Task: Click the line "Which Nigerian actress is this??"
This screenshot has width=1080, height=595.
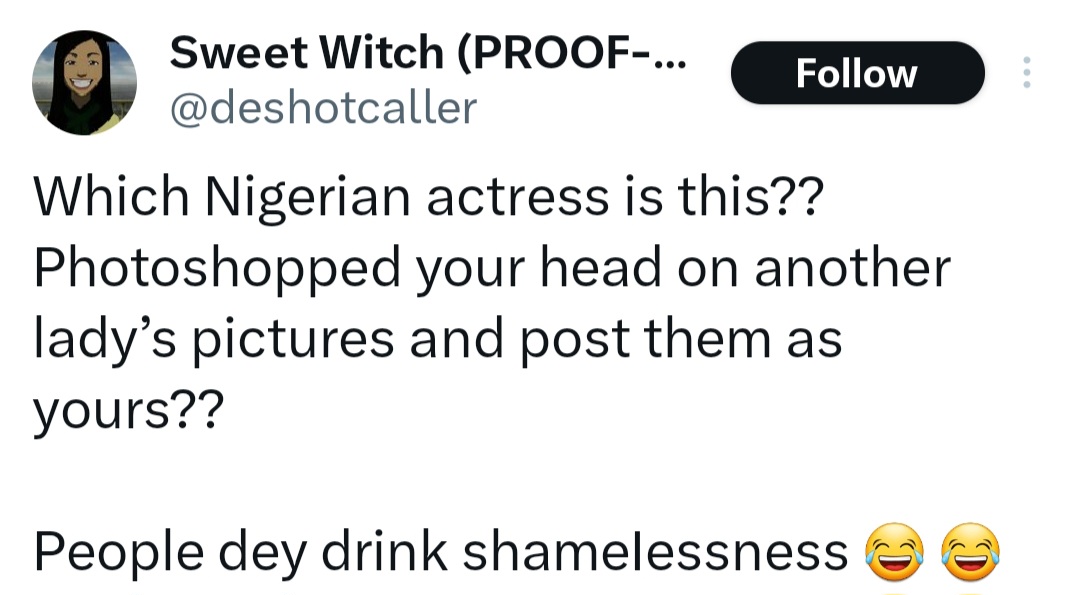Action: point(427,198)
